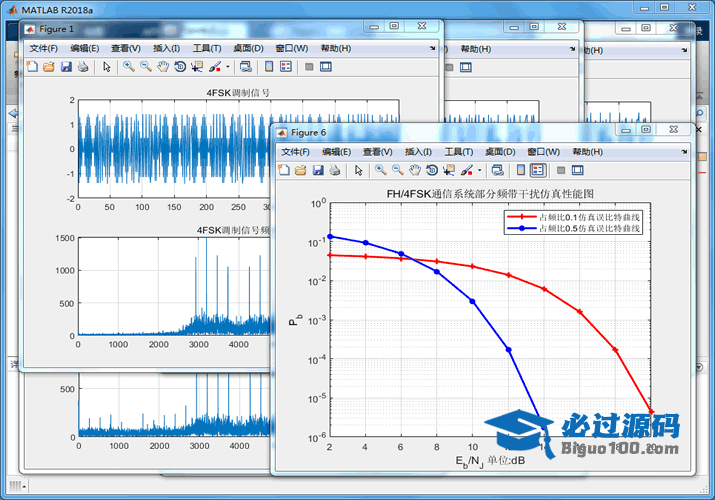Open 查看(V) menu in Figure 6

(378, 152)
